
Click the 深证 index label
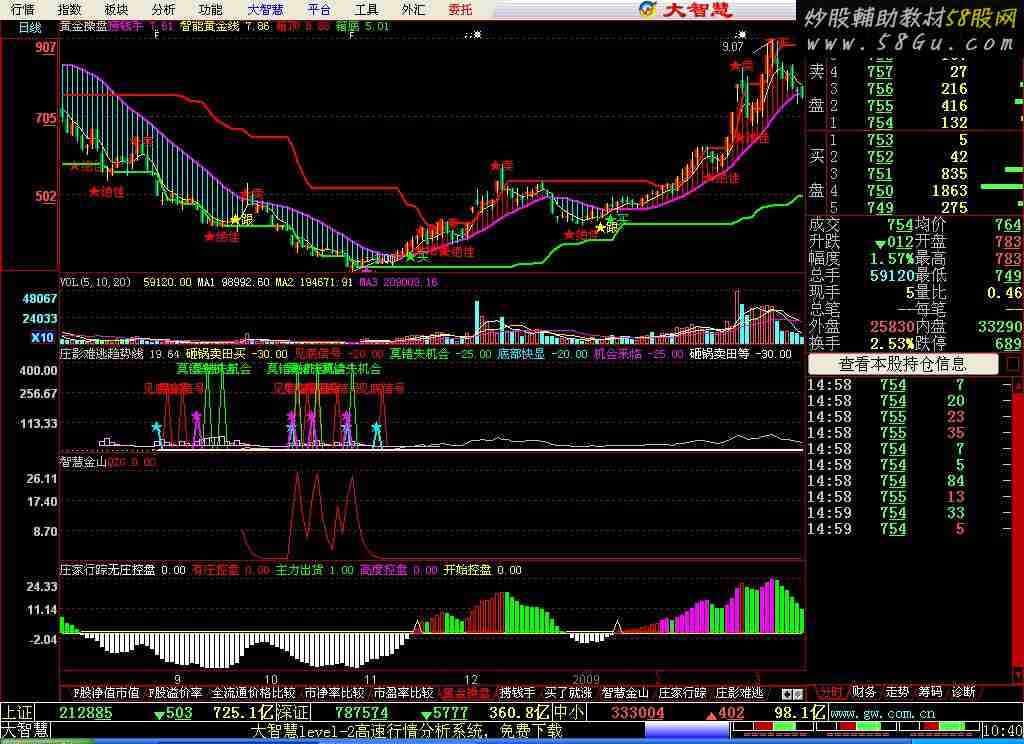pyautogui.click(x=293, y=712)
